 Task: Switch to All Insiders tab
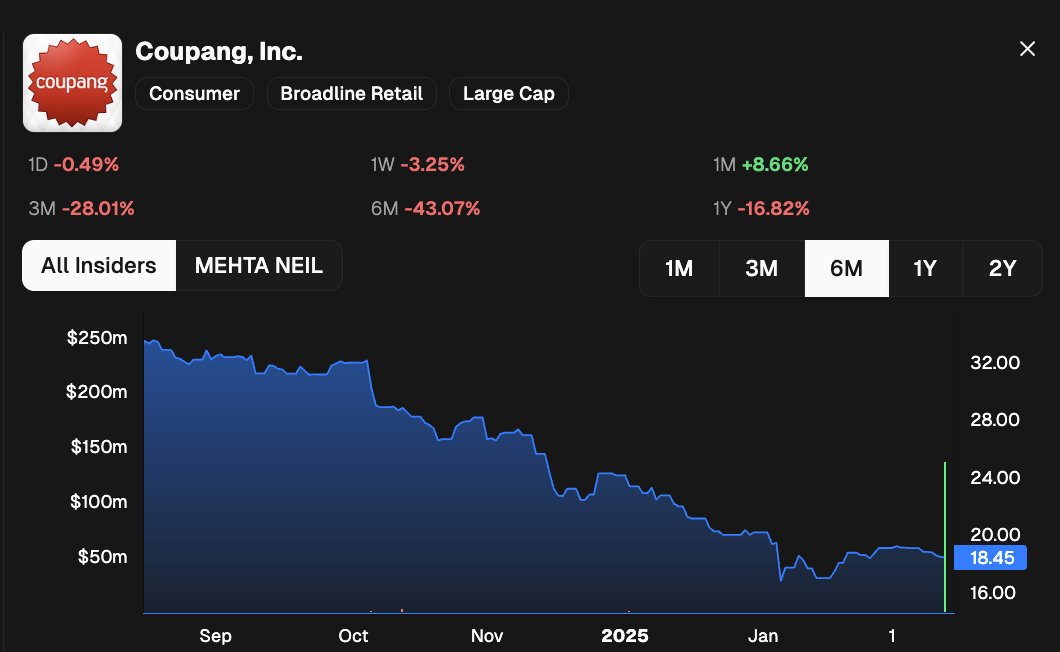(99, 265)
